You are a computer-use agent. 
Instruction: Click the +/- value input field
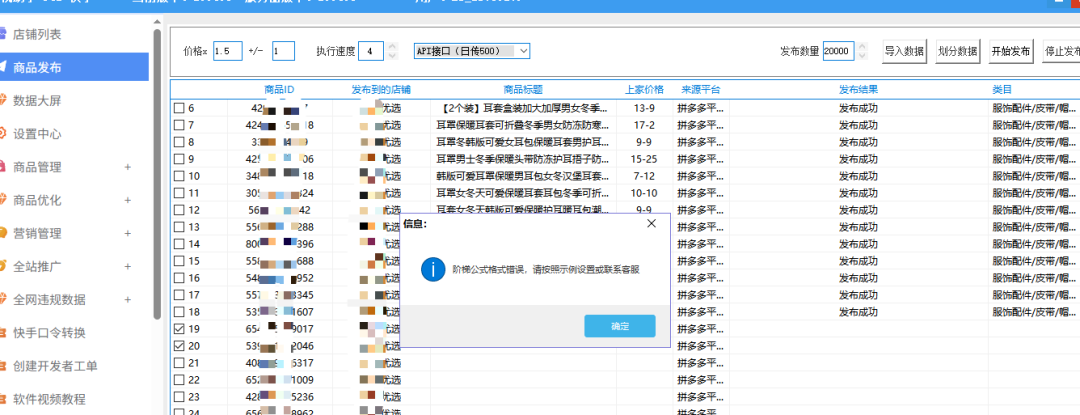tap(283, 51)
